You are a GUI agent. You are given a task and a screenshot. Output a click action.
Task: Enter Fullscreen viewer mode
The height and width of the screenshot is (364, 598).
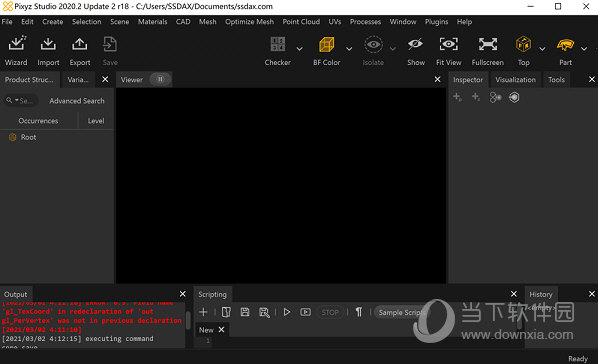click(x=488, y=44)
